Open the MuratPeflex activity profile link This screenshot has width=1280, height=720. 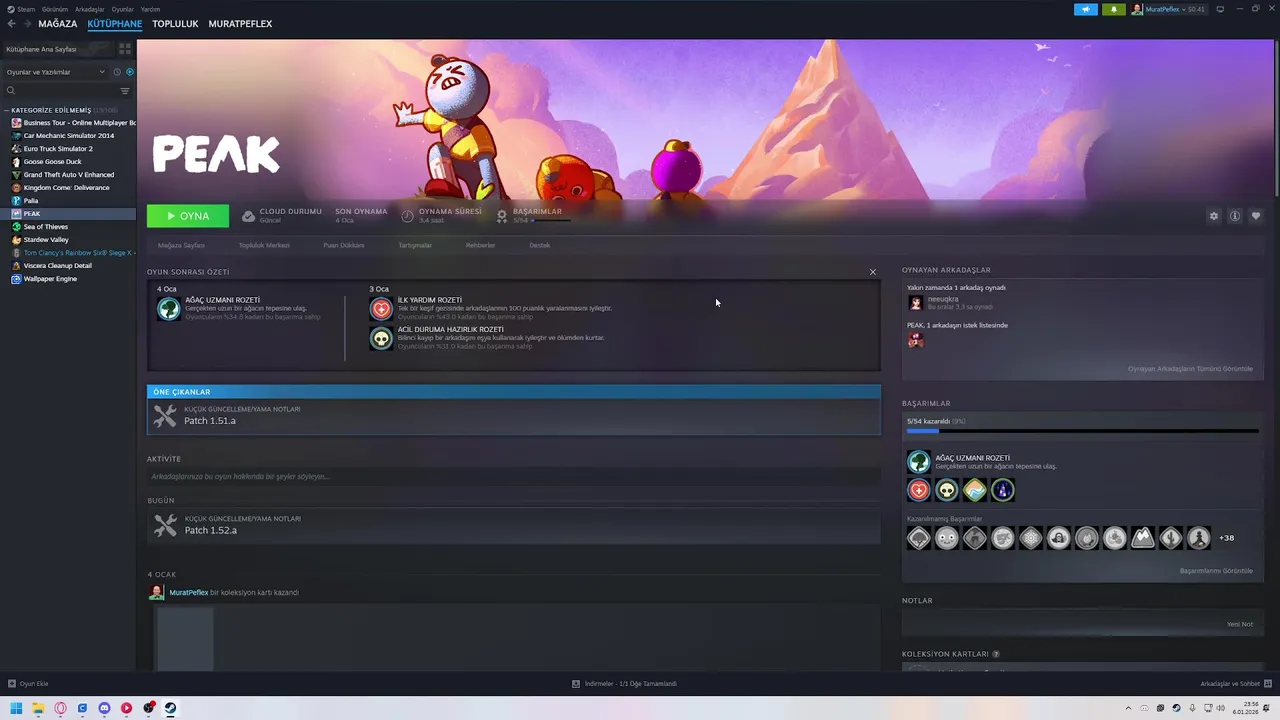click(189, 593)
